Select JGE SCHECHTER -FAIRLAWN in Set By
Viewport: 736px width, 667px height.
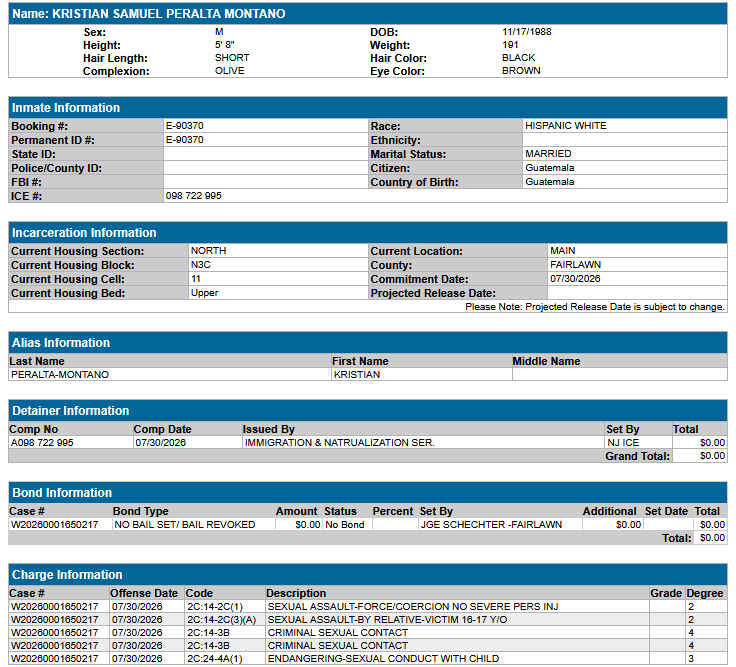[x=491, y=525]
